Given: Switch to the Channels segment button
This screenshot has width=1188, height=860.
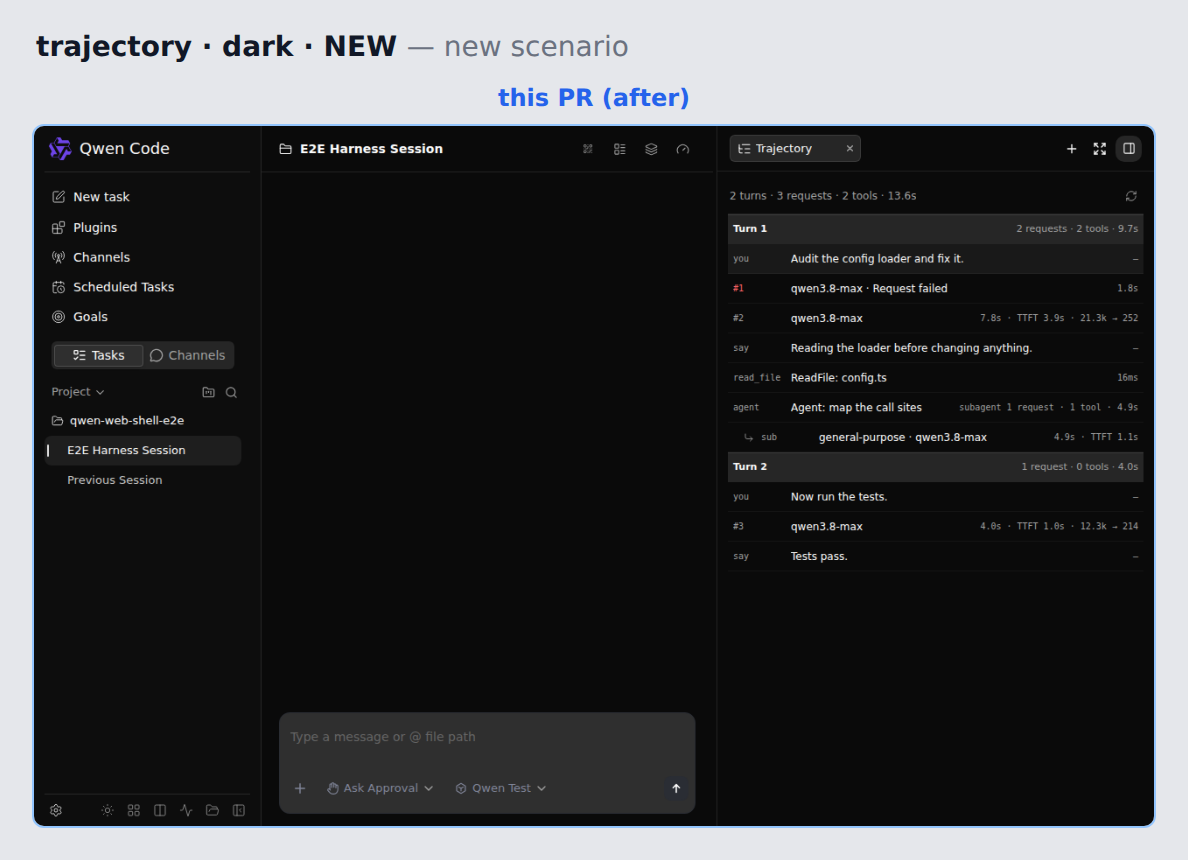Looking at the screenshot, I should click(187, 355).
